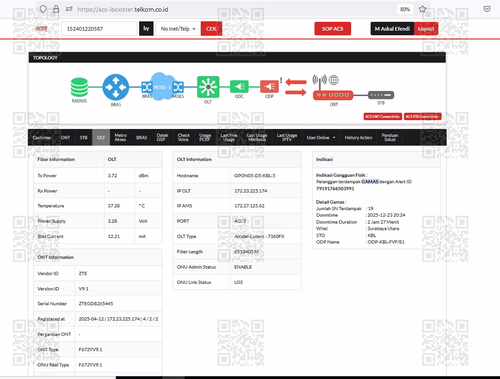This screenshot has height=379, width=500.
Task: Click the ONU Link Status value LOS
Action: [x=238, y=282]
